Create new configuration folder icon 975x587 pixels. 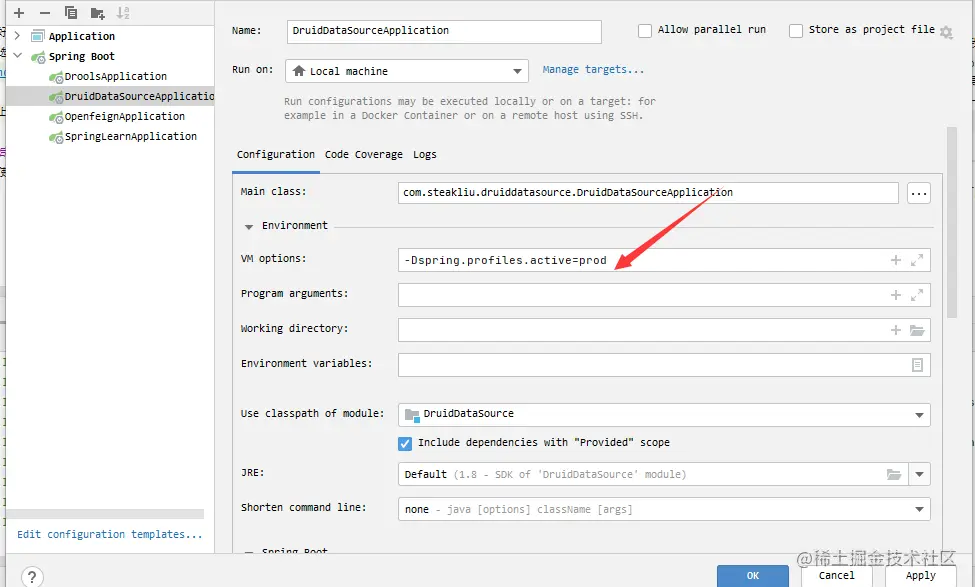tap(97, 12)
